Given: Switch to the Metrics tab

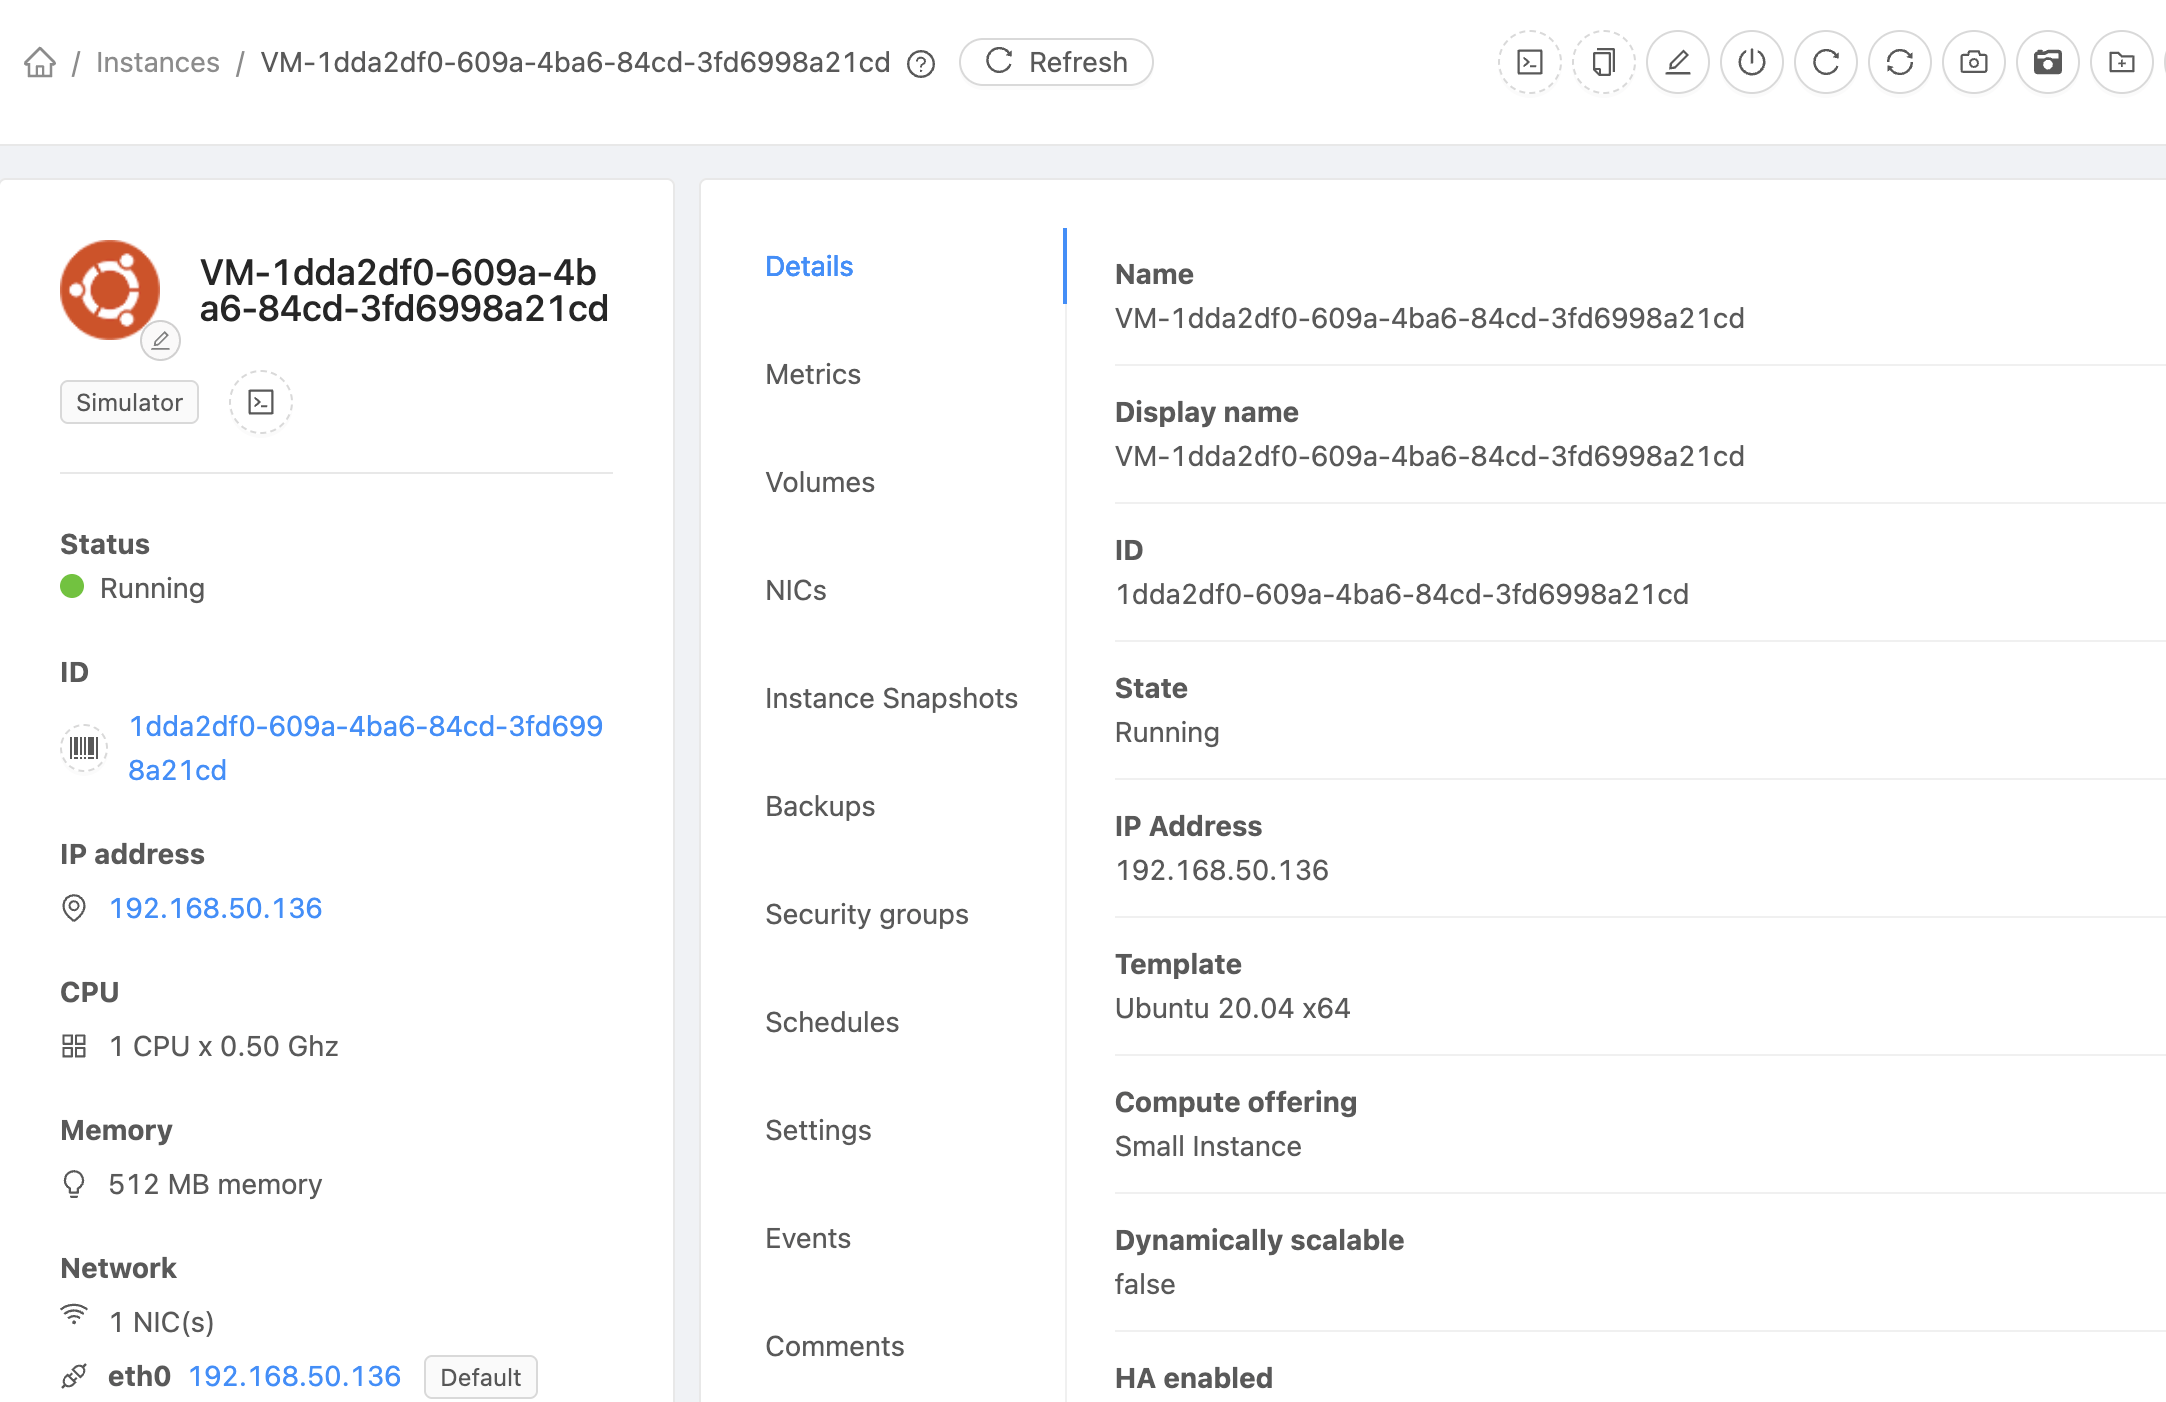Looking at the screenshot, I should click(812, 374).
